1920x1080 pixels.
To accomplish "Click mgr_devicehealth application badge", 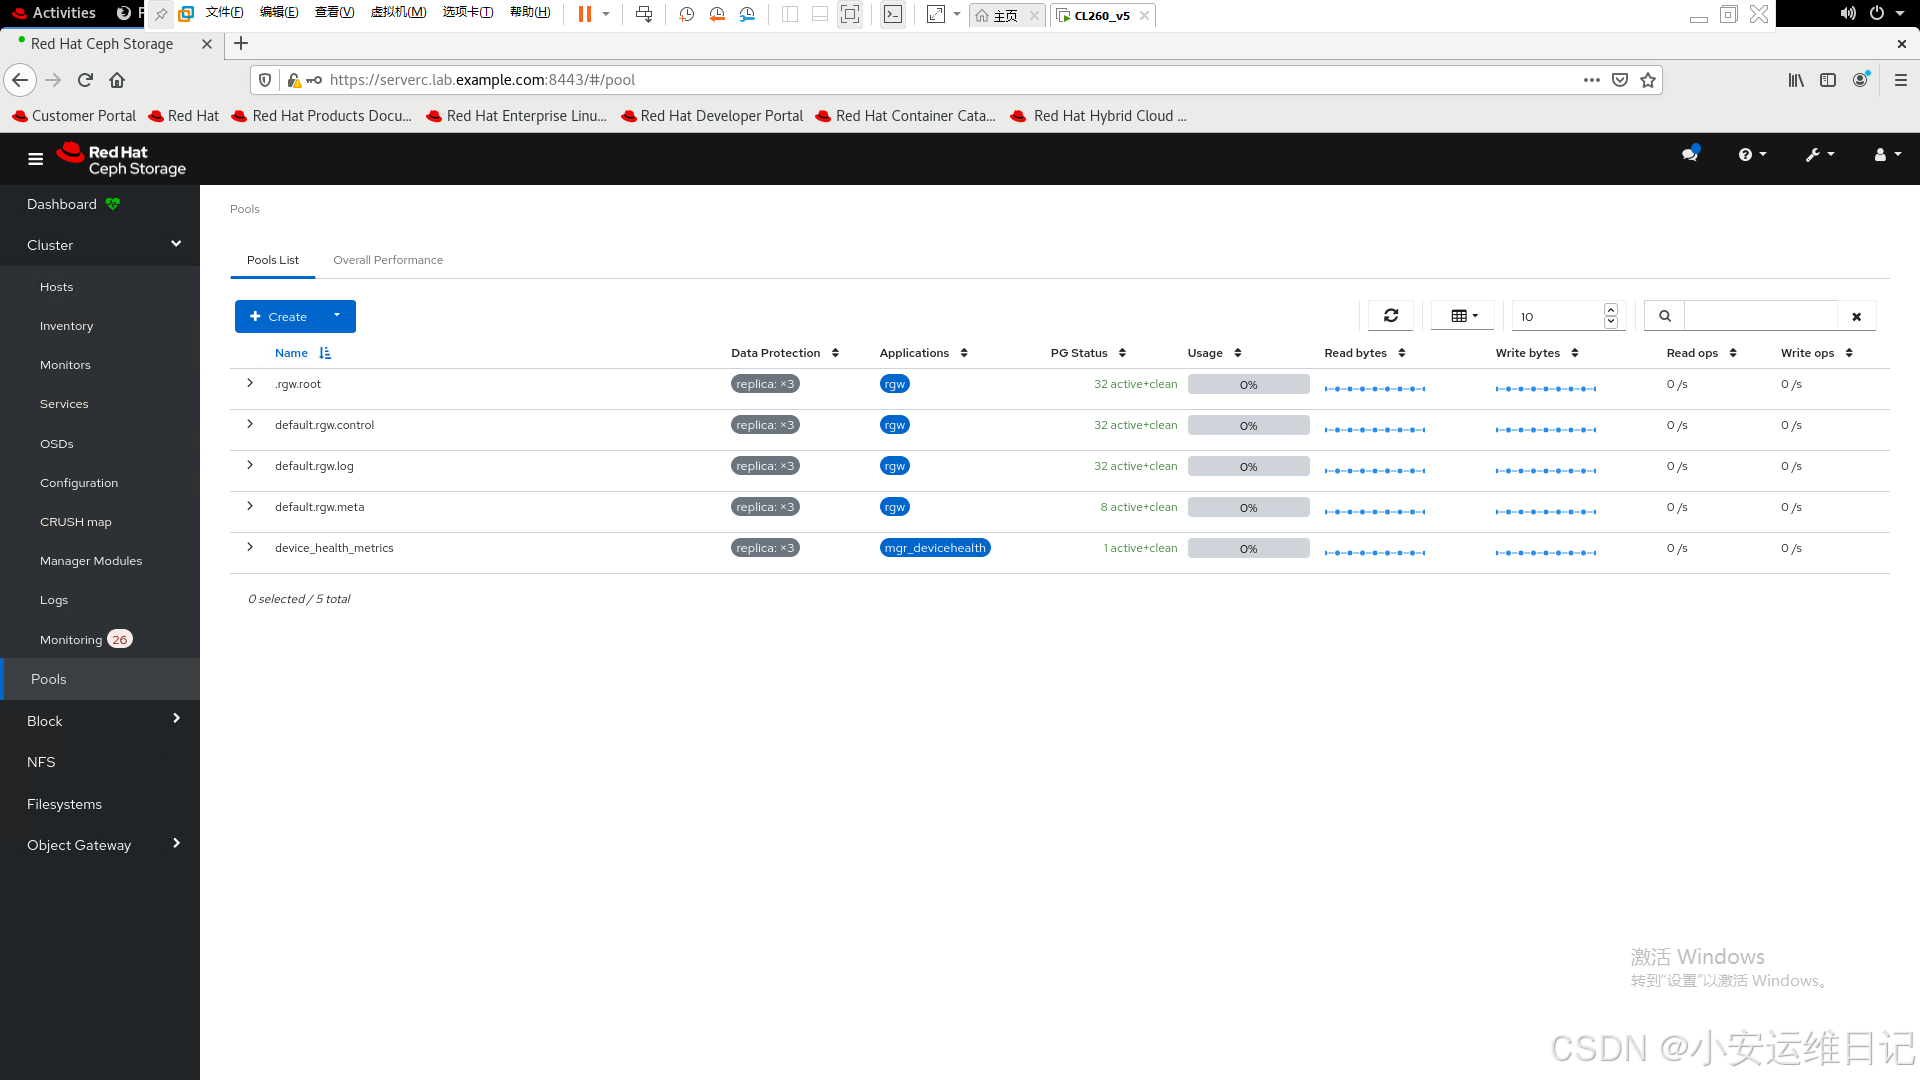I will point(935,548).
